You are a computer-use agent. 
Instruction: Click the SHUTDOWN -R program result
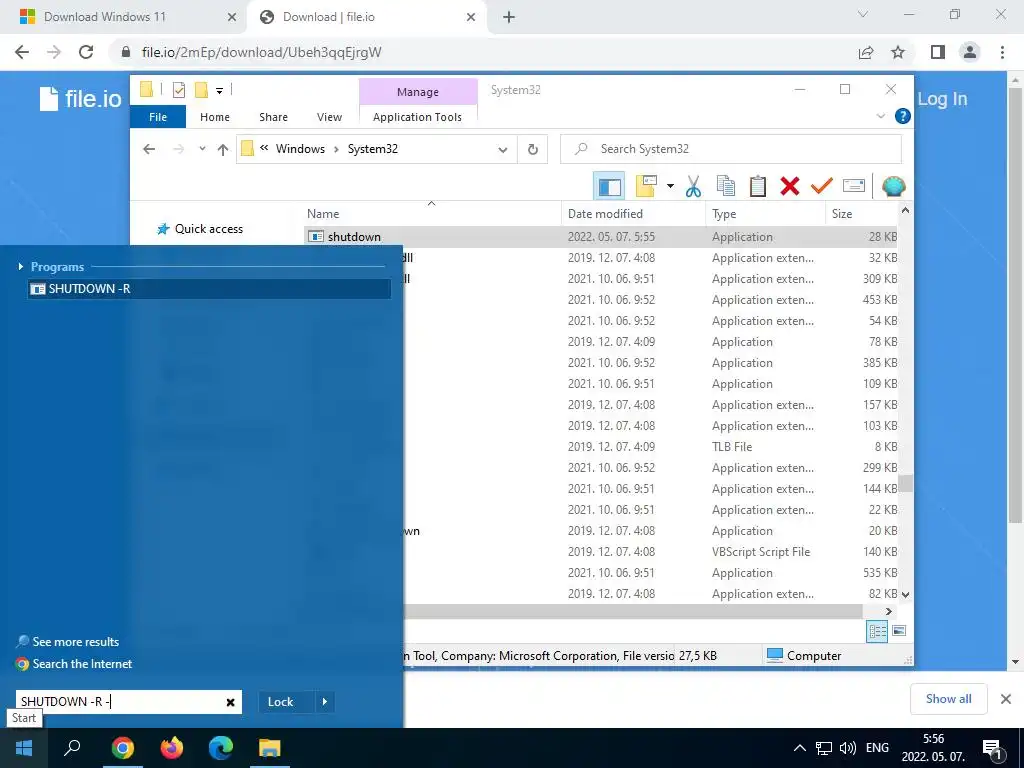click(210, 289)
